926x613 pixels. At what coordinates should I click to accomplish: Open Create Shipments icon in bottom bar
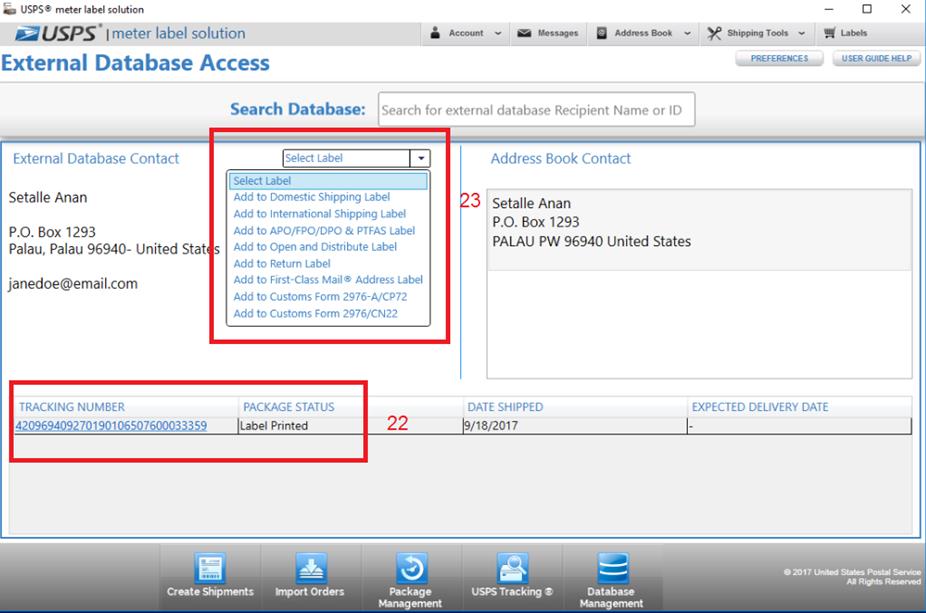(210, 569)
